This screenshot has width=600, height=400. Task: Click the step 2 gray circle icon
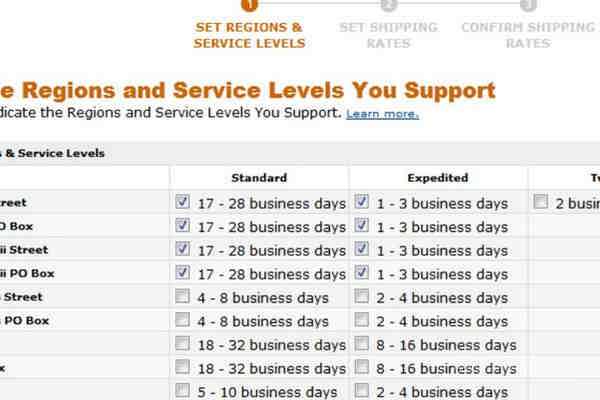[x=389, y=4]
